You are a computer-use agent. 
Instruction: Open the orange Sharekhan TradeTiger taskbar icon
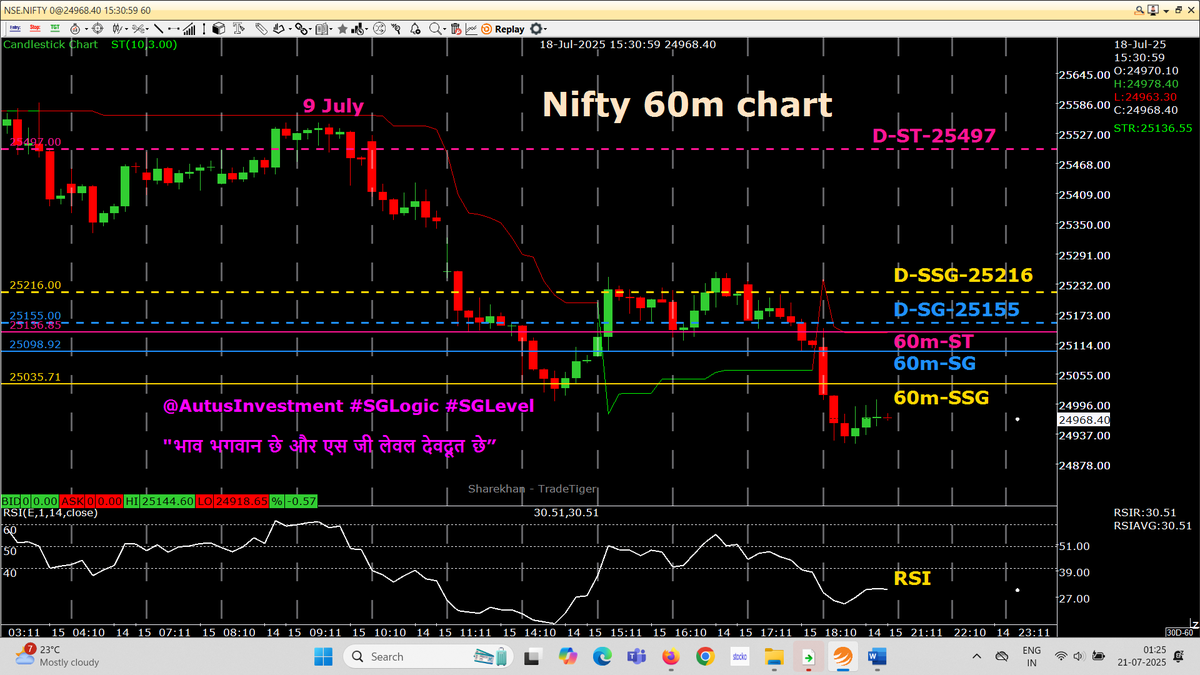click(842, 656)
